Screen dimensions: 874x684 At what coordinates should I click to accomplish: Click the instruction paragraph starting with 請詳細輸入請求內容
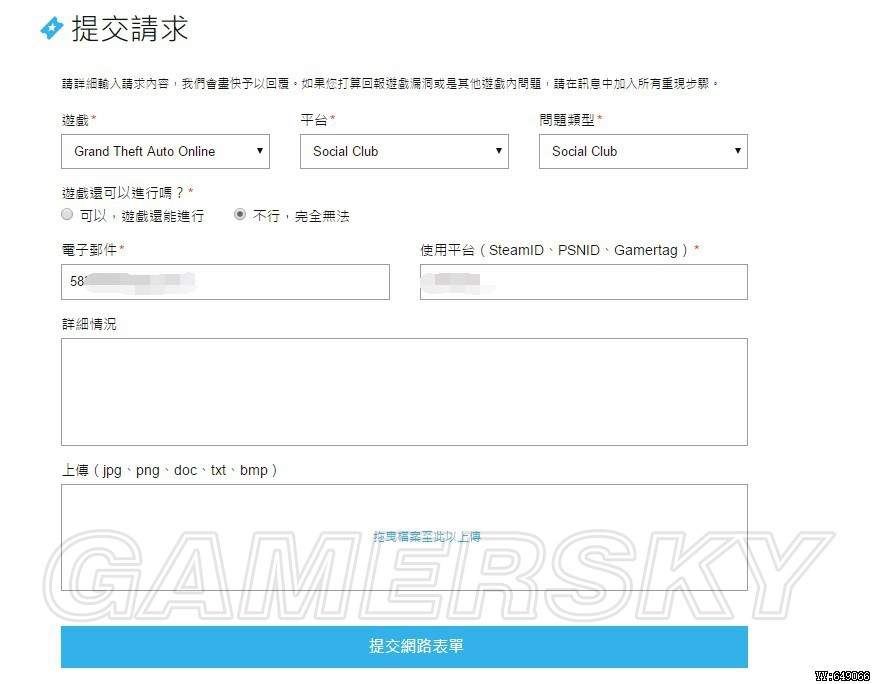click(390, 84)
